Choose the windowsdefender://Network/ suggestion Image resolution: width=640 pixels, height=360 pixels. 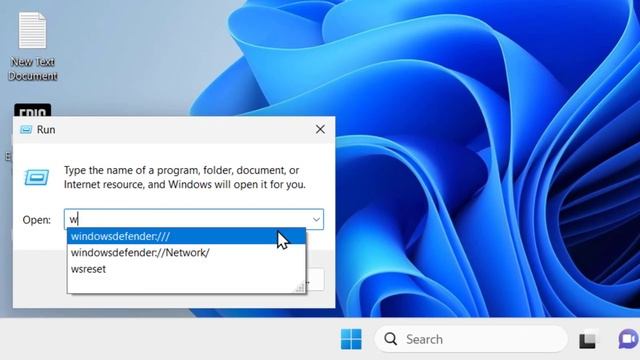187,253
